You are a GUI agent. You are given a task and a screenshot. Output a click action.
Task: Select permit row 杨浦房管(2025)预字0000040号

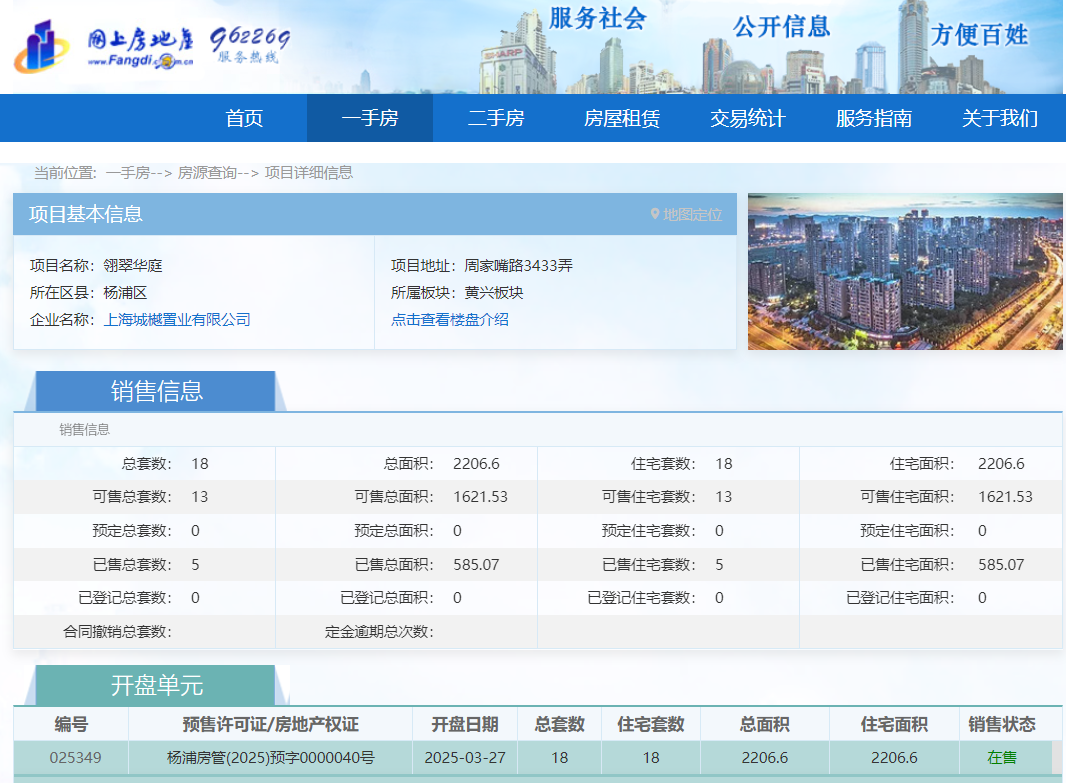(x=270, y=757)
